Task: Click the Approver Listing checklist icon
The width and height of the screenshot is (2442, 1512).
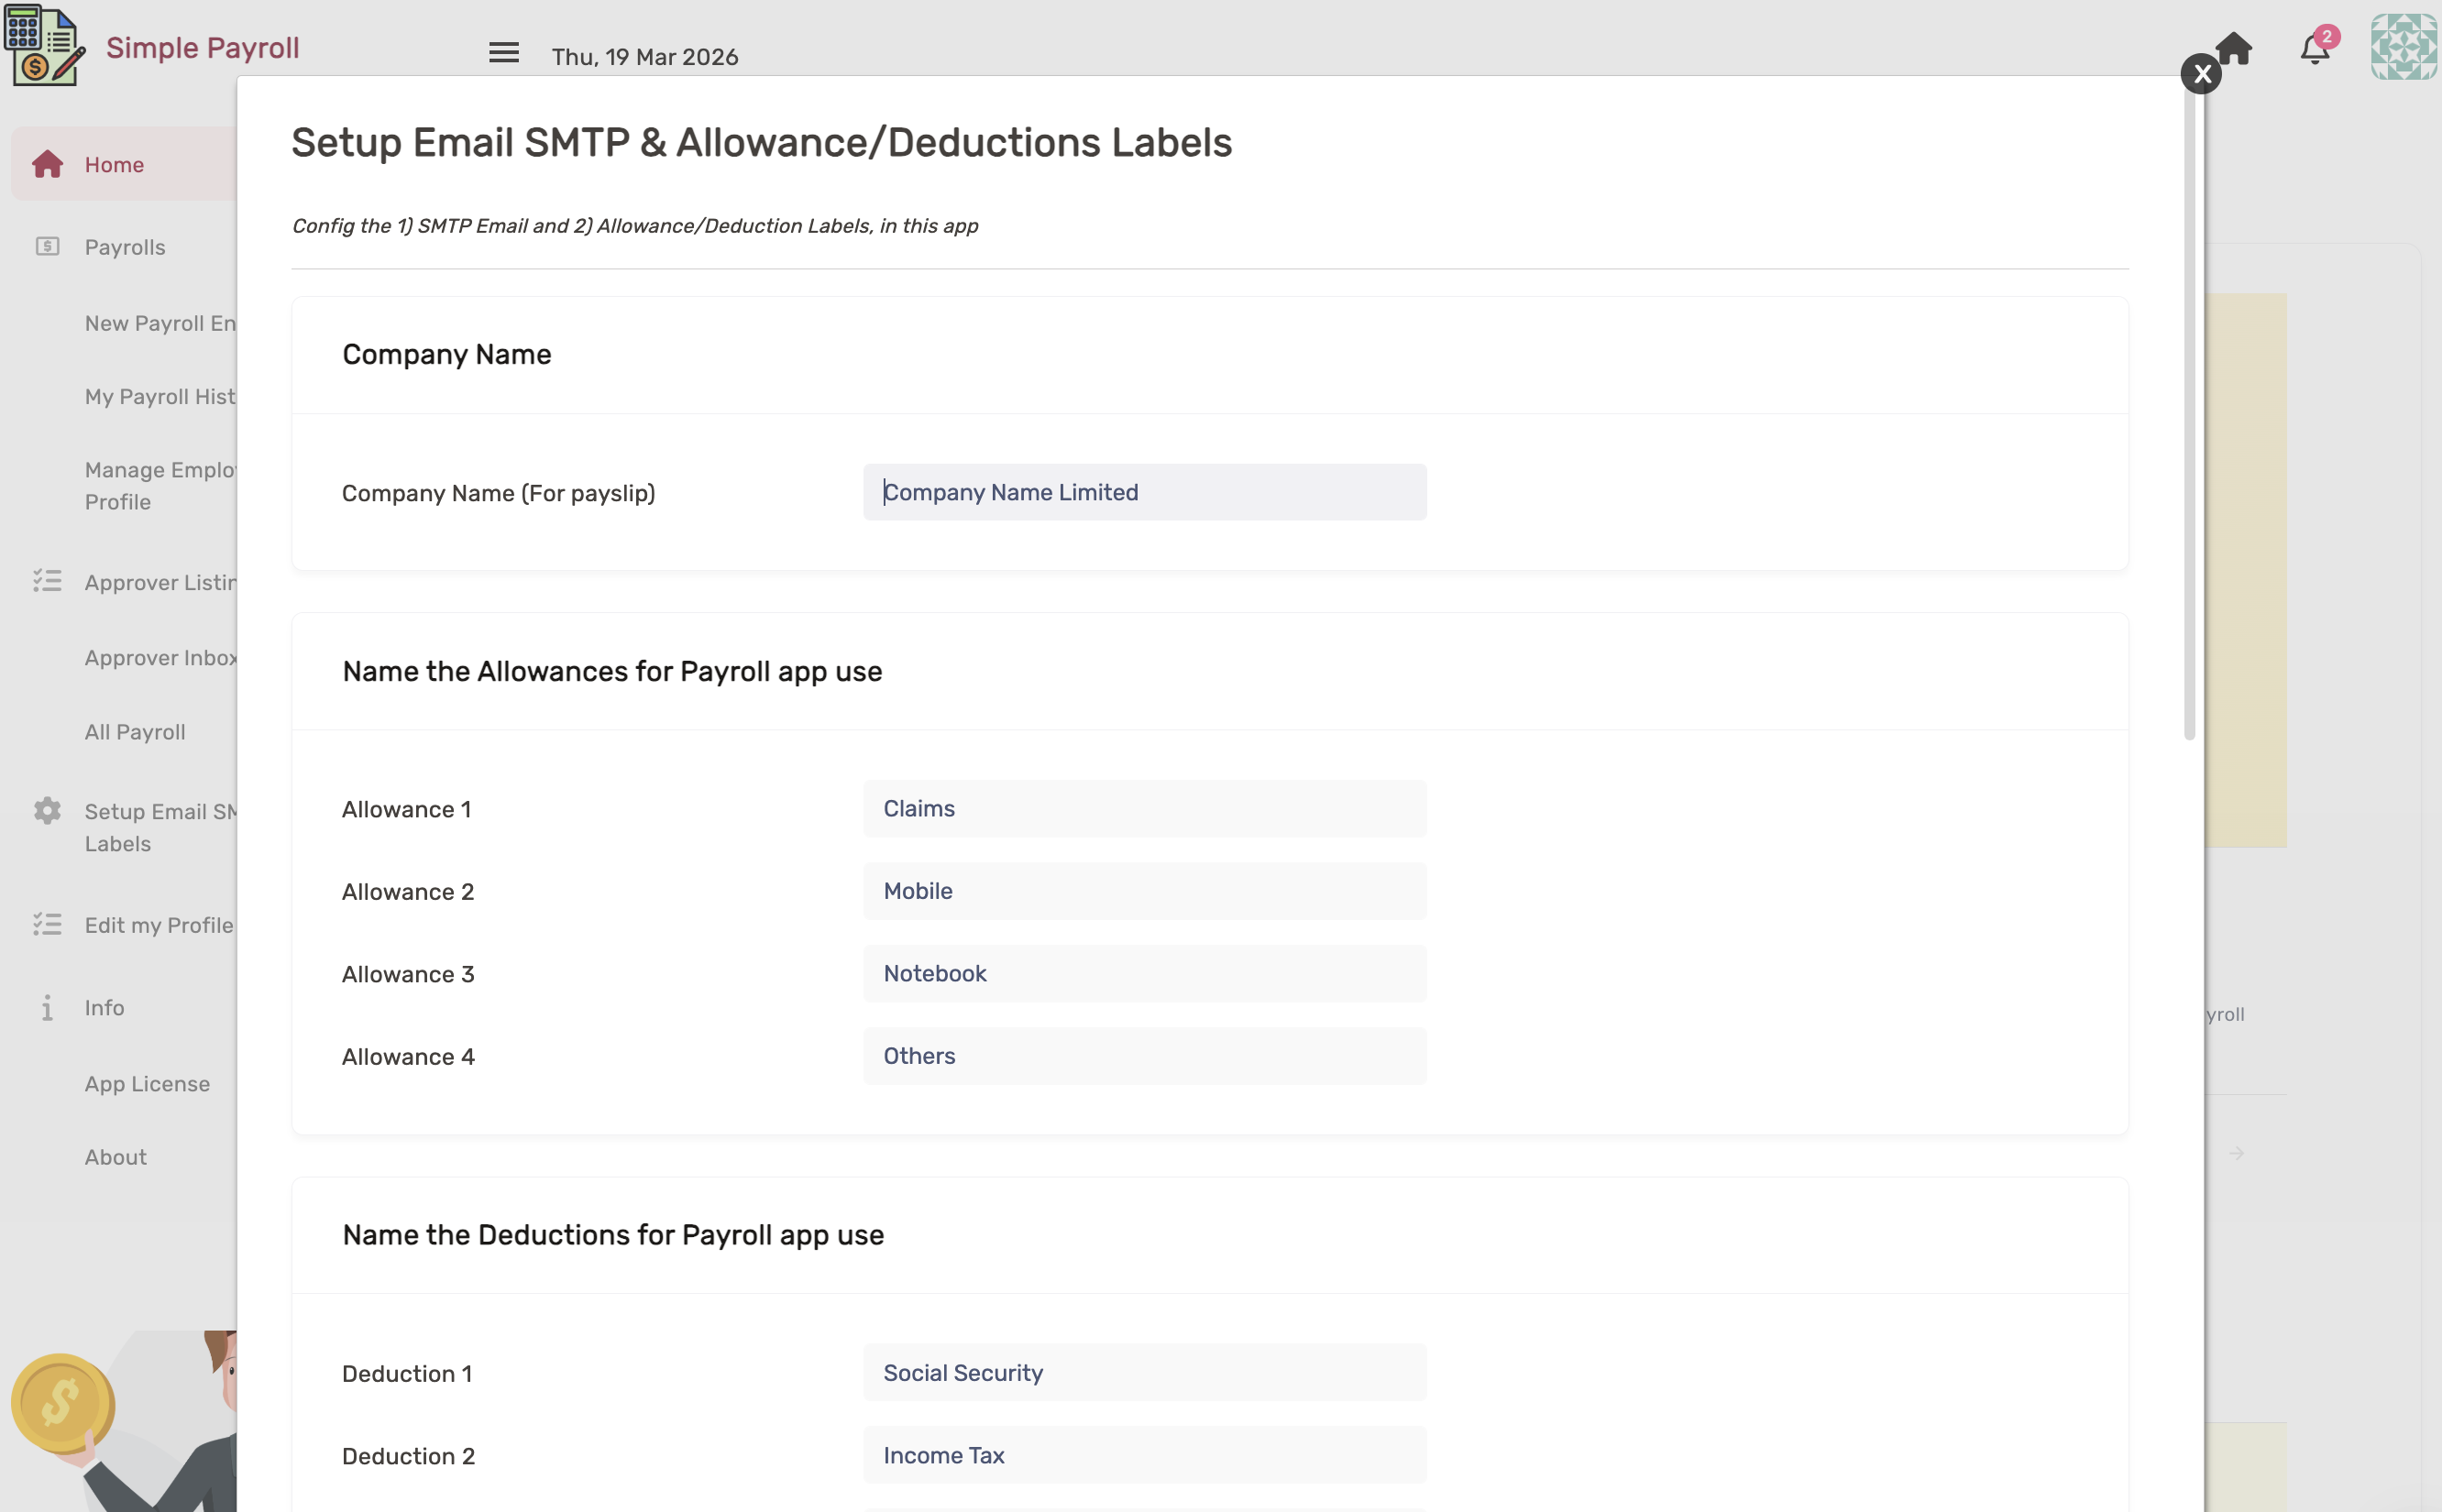Action: click(x=47, y=581)
